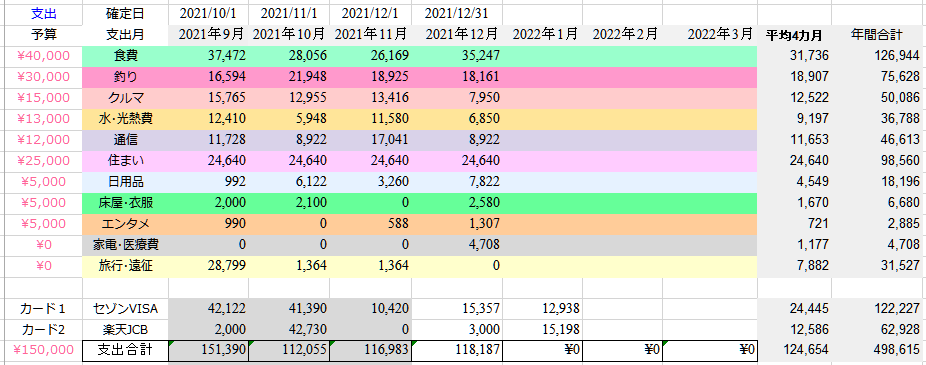Select the 楽天JCB card cell
This screenshot has height=365, width=926.
click(125, 329)
